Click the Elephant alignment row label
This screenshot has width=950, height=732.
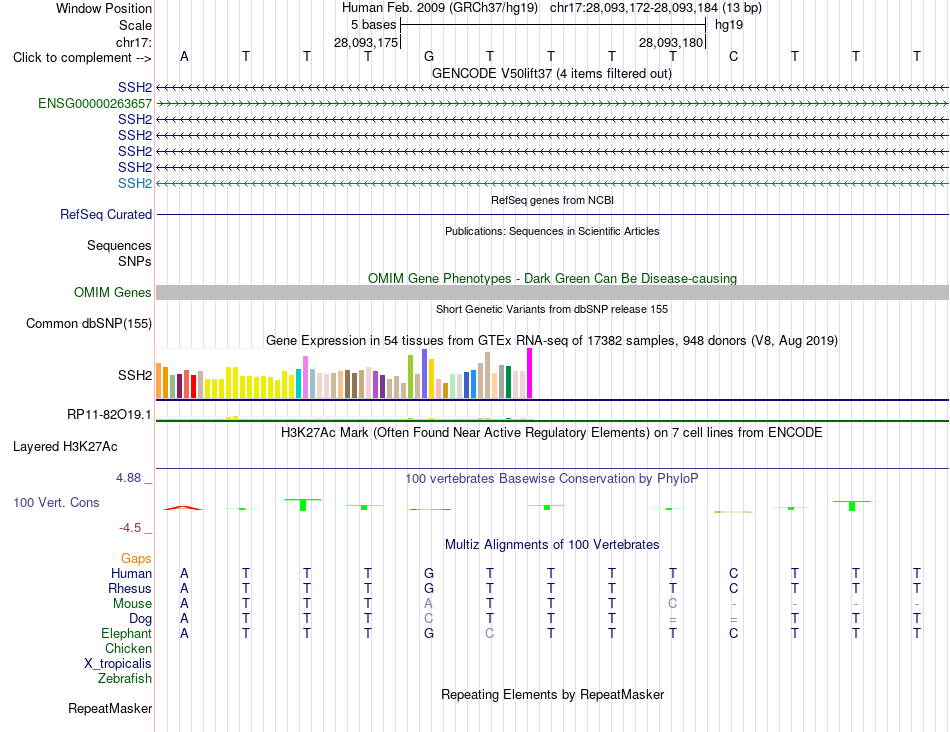126,633
